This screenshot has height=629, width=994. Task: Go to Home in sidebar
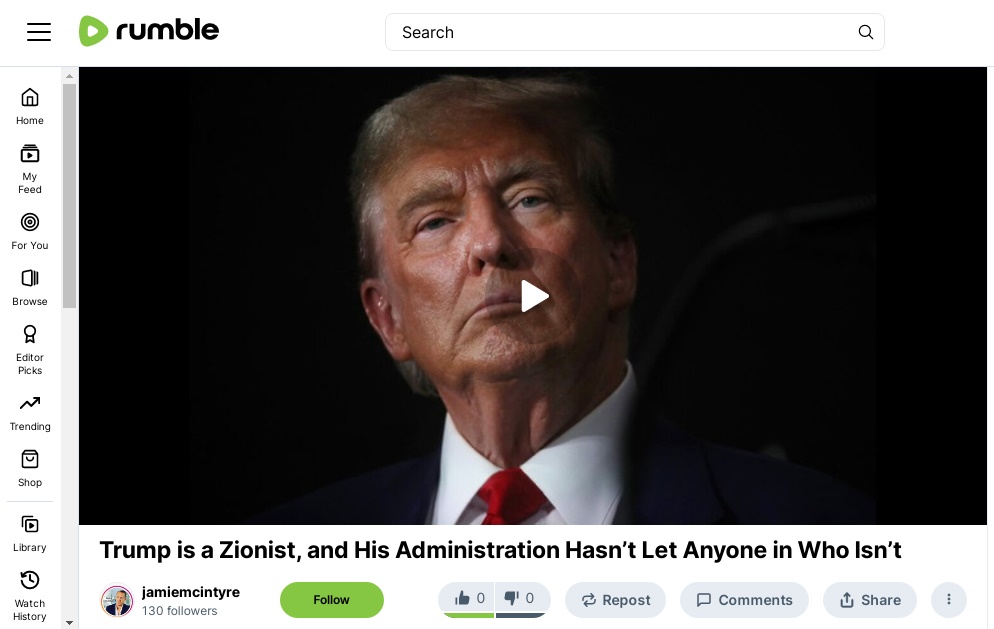30,107
